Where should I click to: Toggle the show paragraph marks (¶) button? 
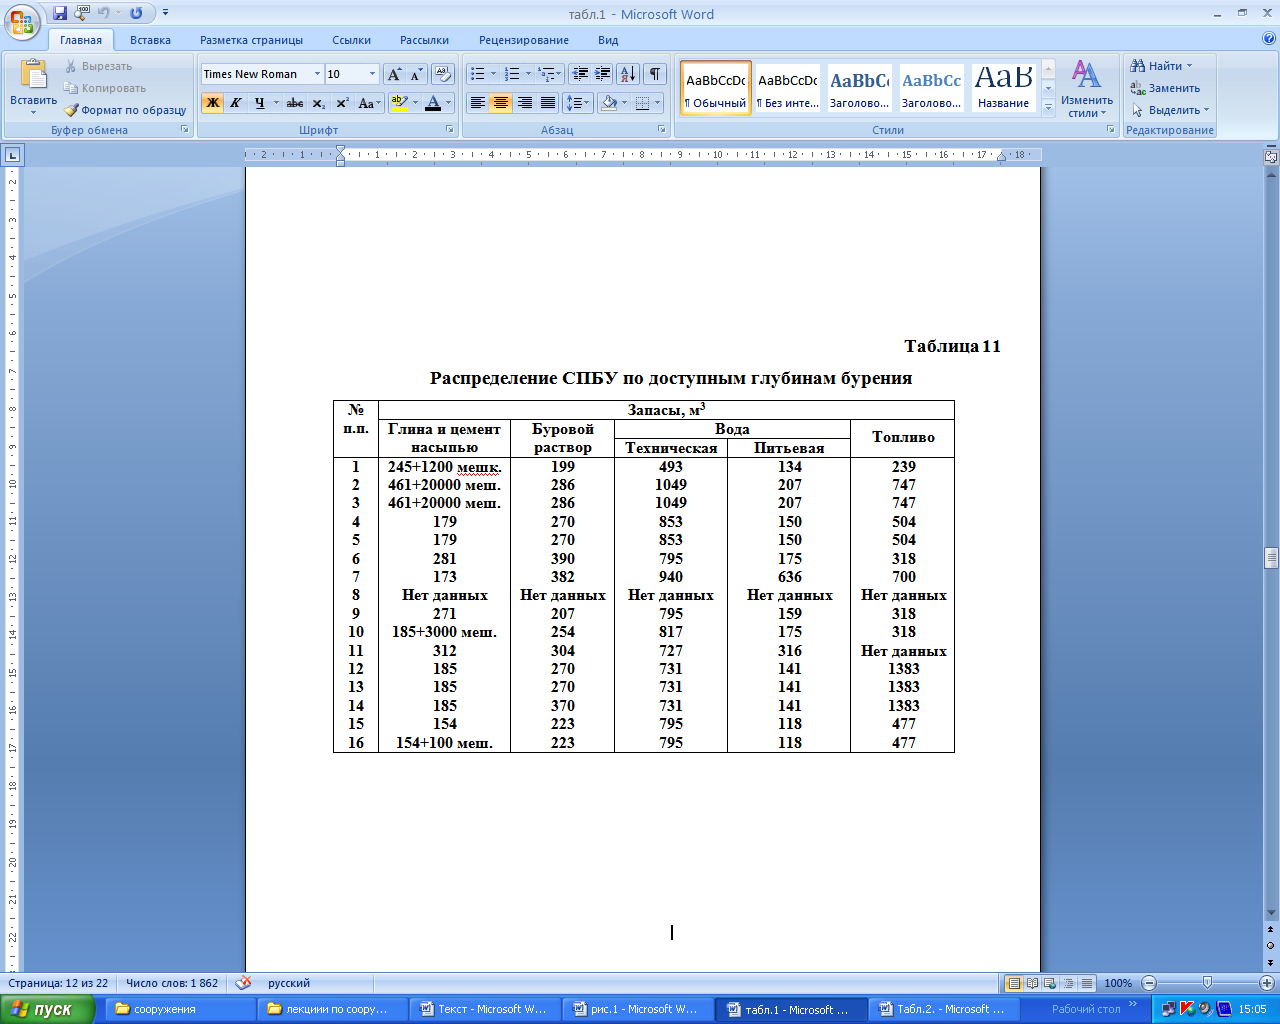pyautogui.click(x=655, y=74)
